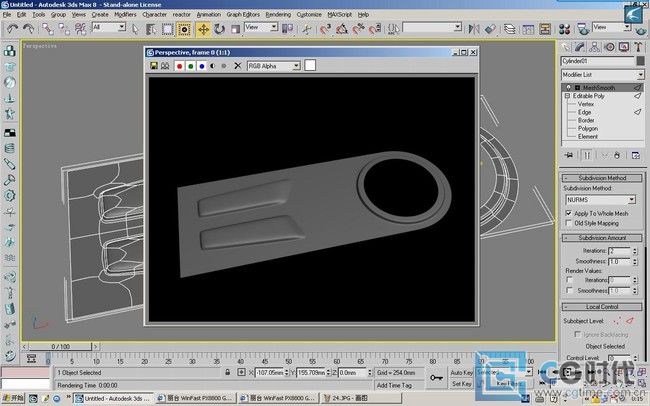This screenshot has height=406, width=650.
Task: Collapse the Subdivision Amount rollout
Action: pos(602,238)
